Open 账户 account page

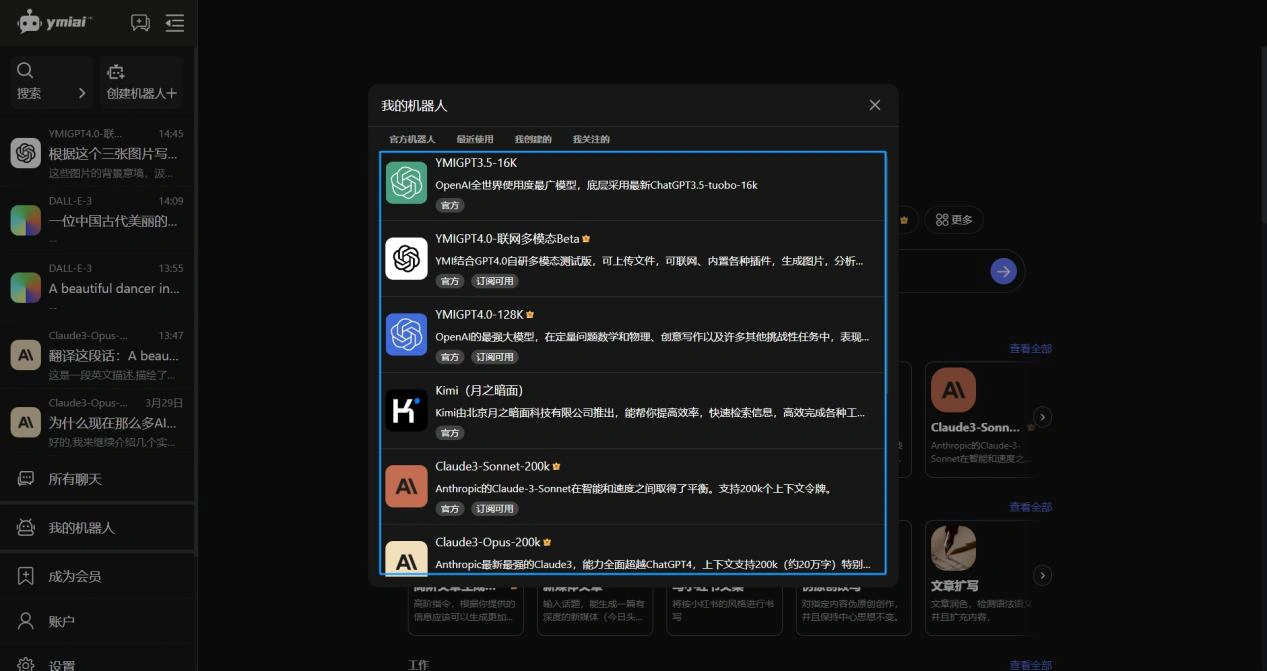point(98,621)
